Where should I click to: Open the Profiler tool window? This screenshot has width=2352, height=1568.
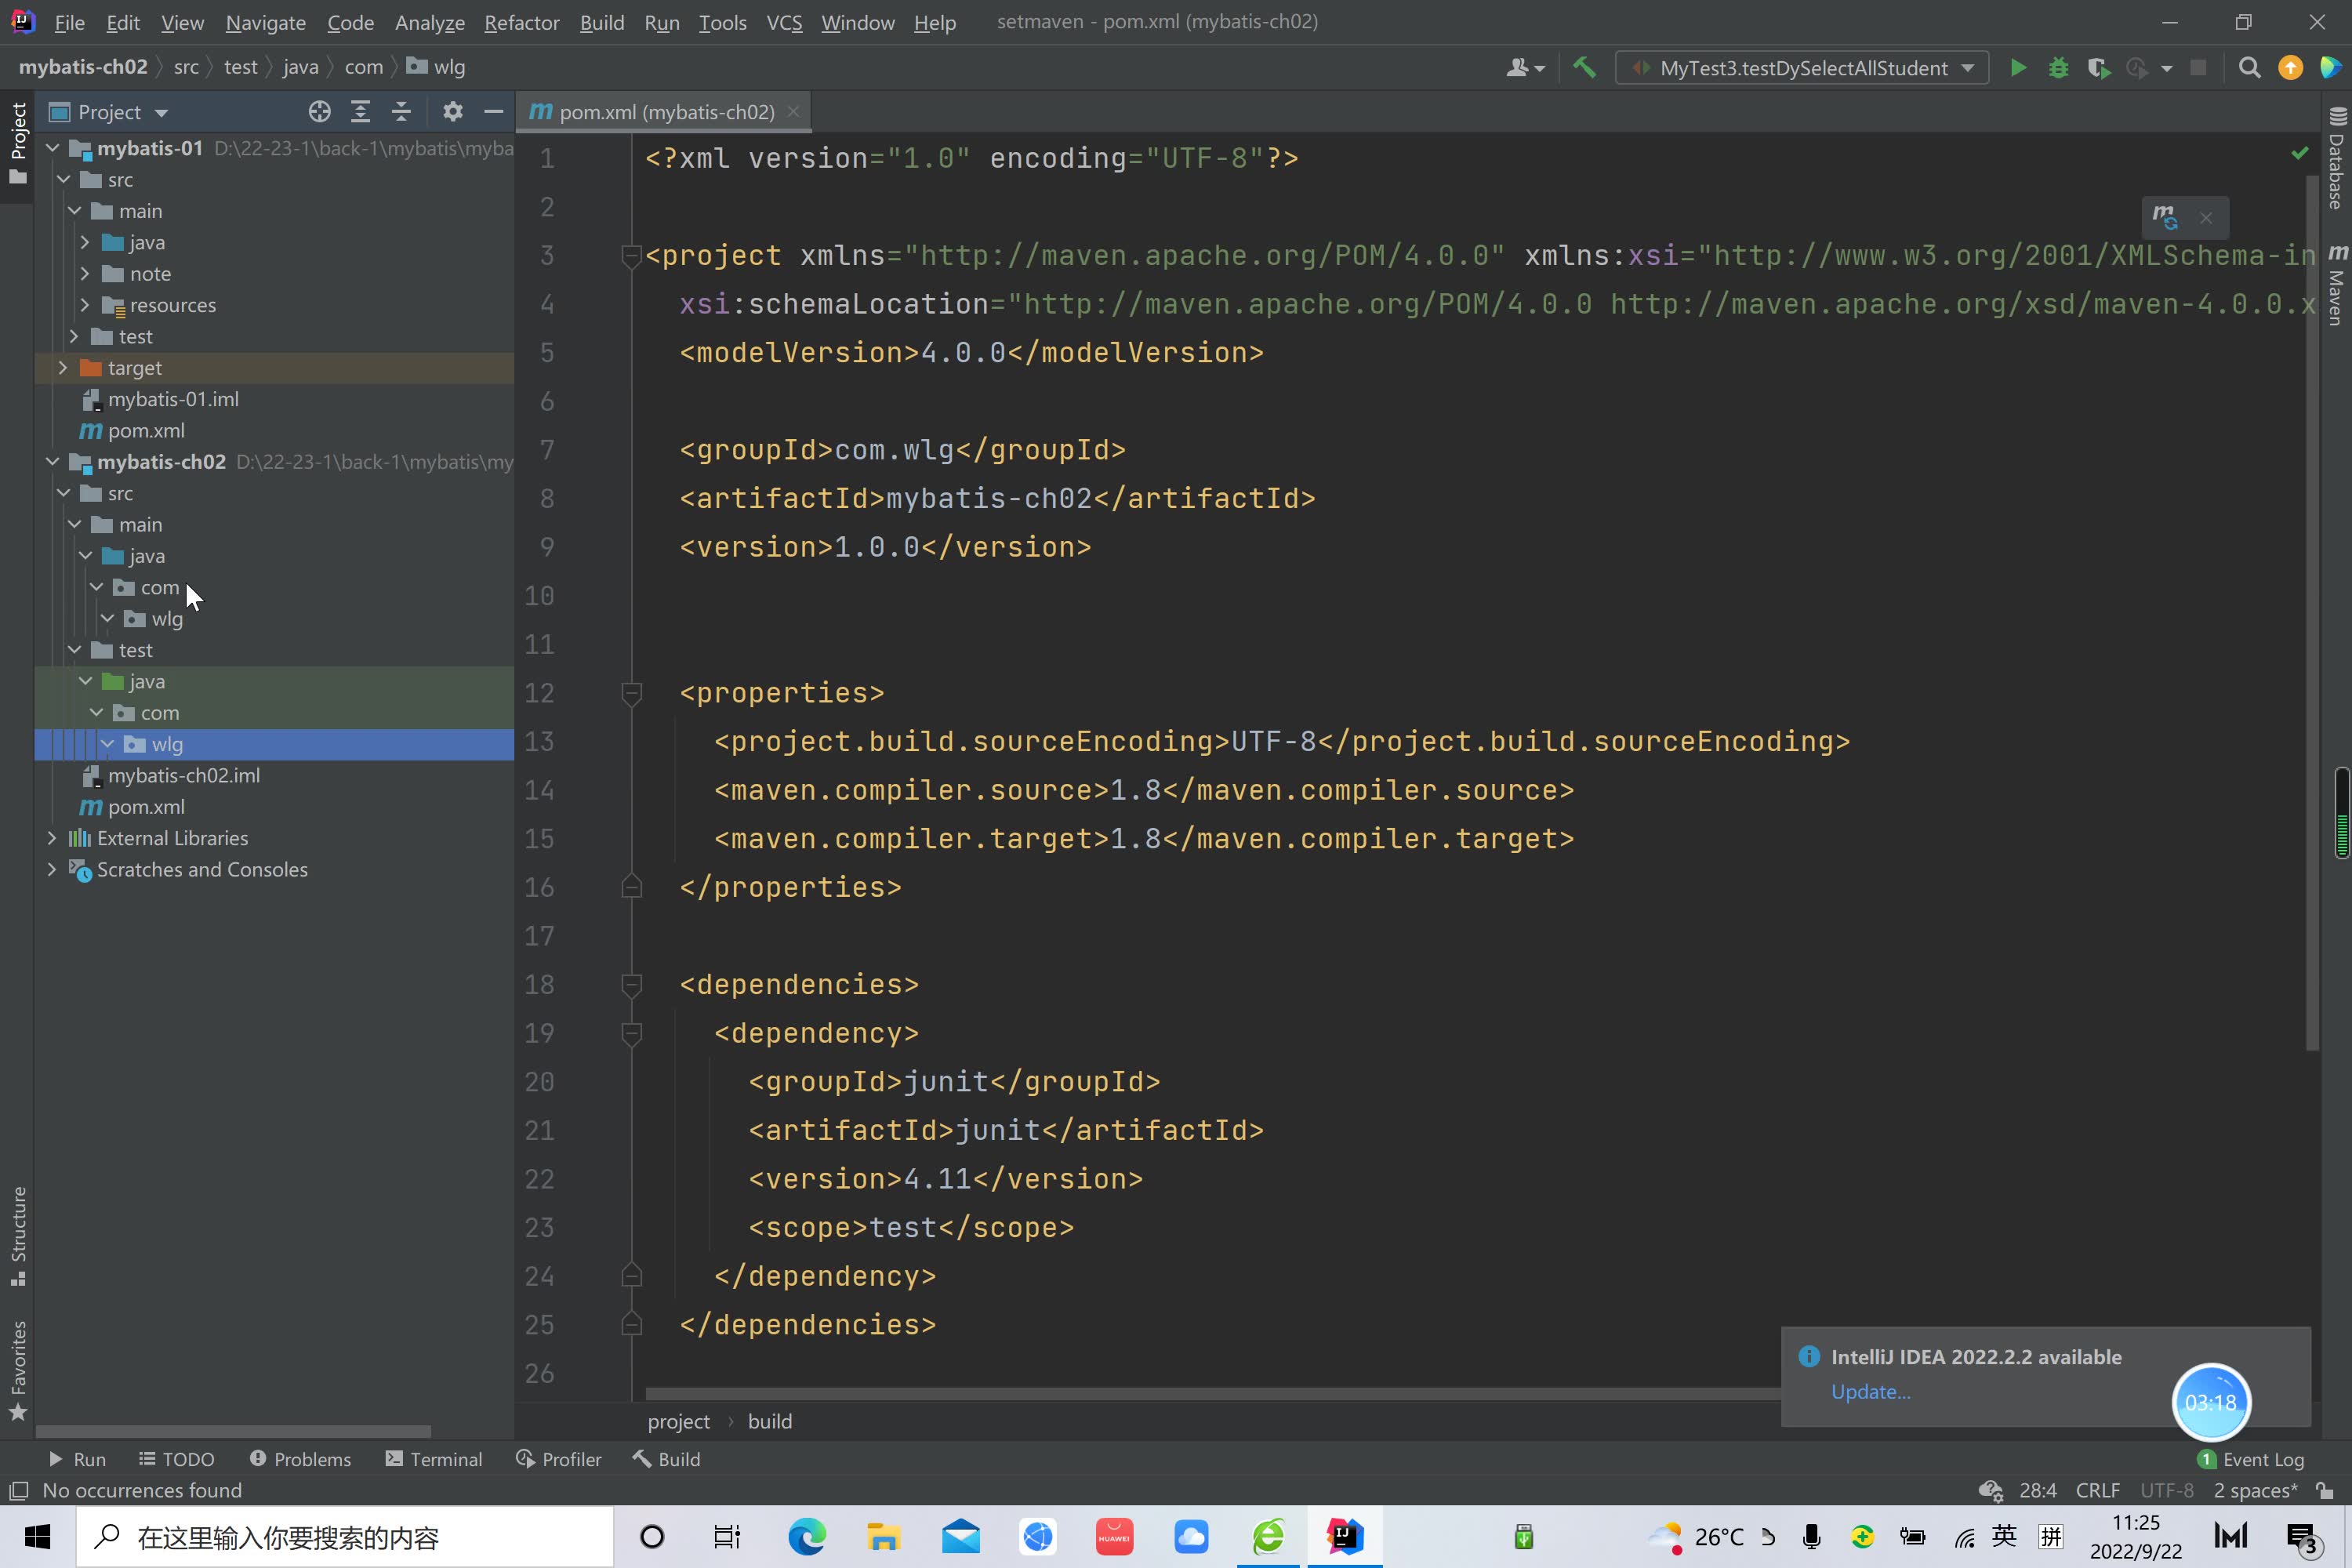pyautogui.click(x=558, y=1459)
